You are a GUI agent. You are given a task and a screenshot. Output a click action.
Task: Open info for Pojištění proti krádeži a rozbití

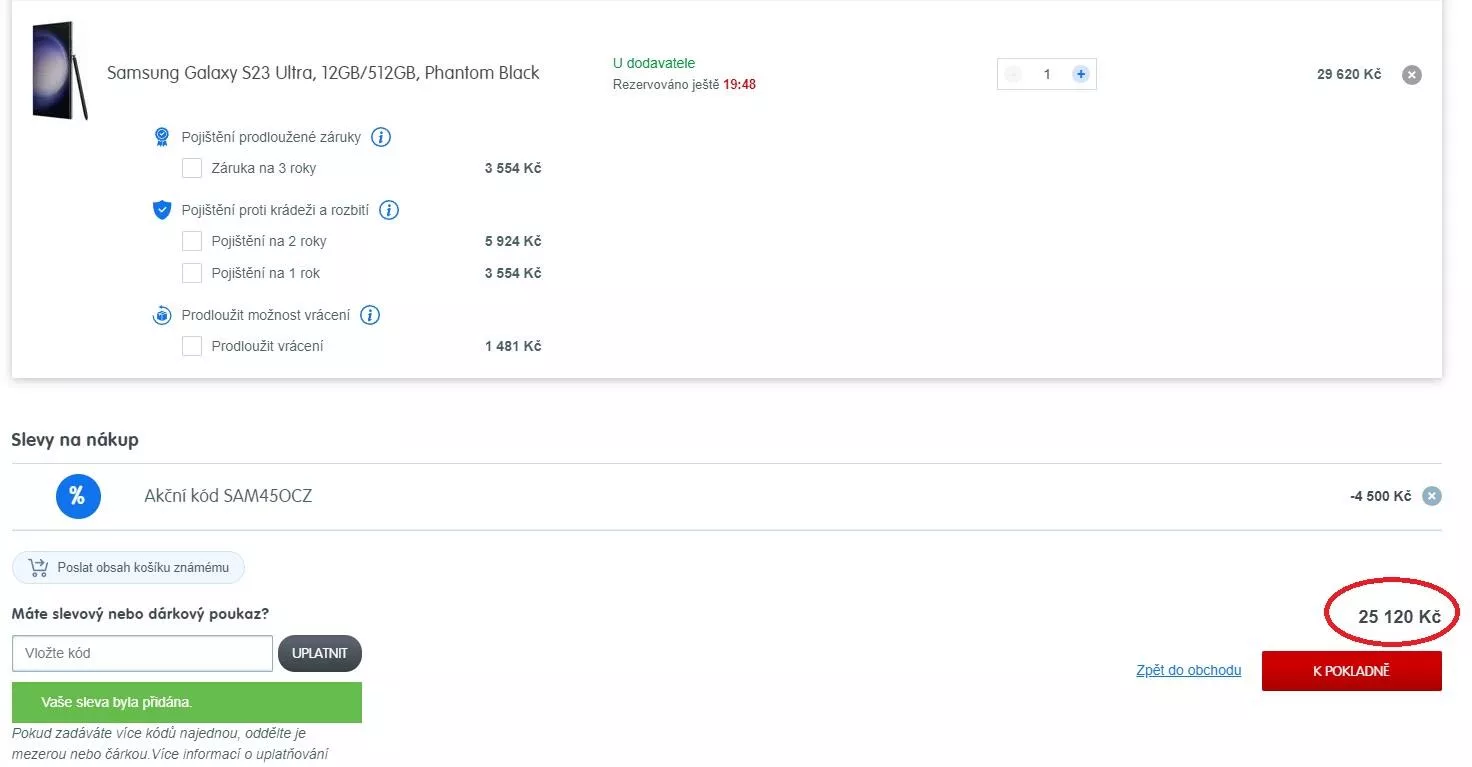tap(389, 210)
